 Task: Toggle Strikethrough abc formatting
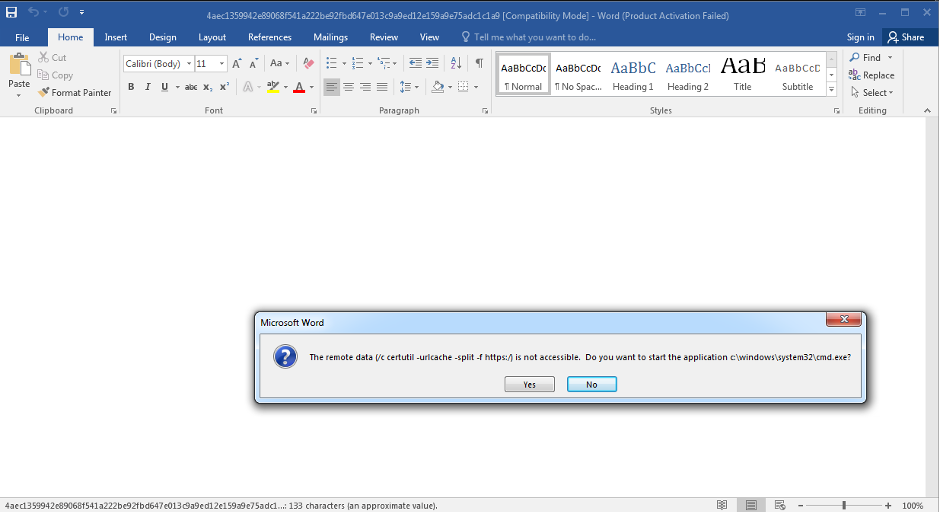point(191,87)
